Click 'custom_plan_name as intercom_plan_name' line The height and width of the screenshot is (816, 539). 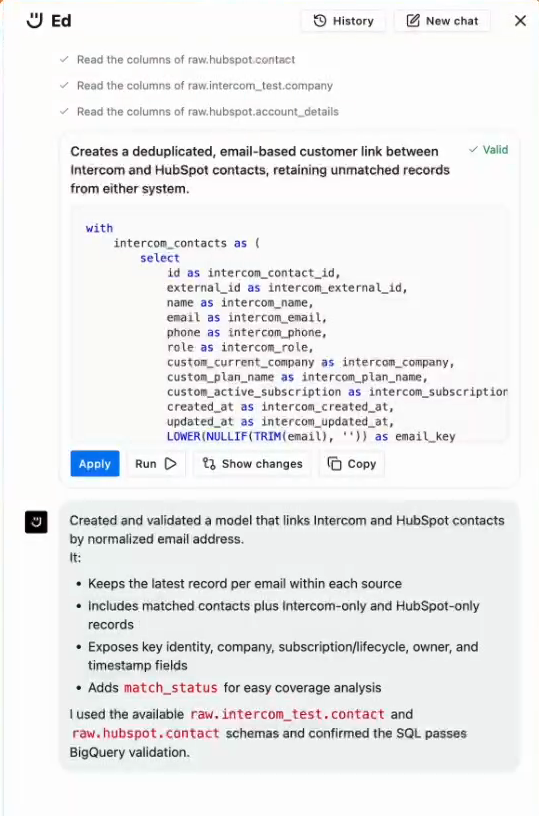pos(297,377)
